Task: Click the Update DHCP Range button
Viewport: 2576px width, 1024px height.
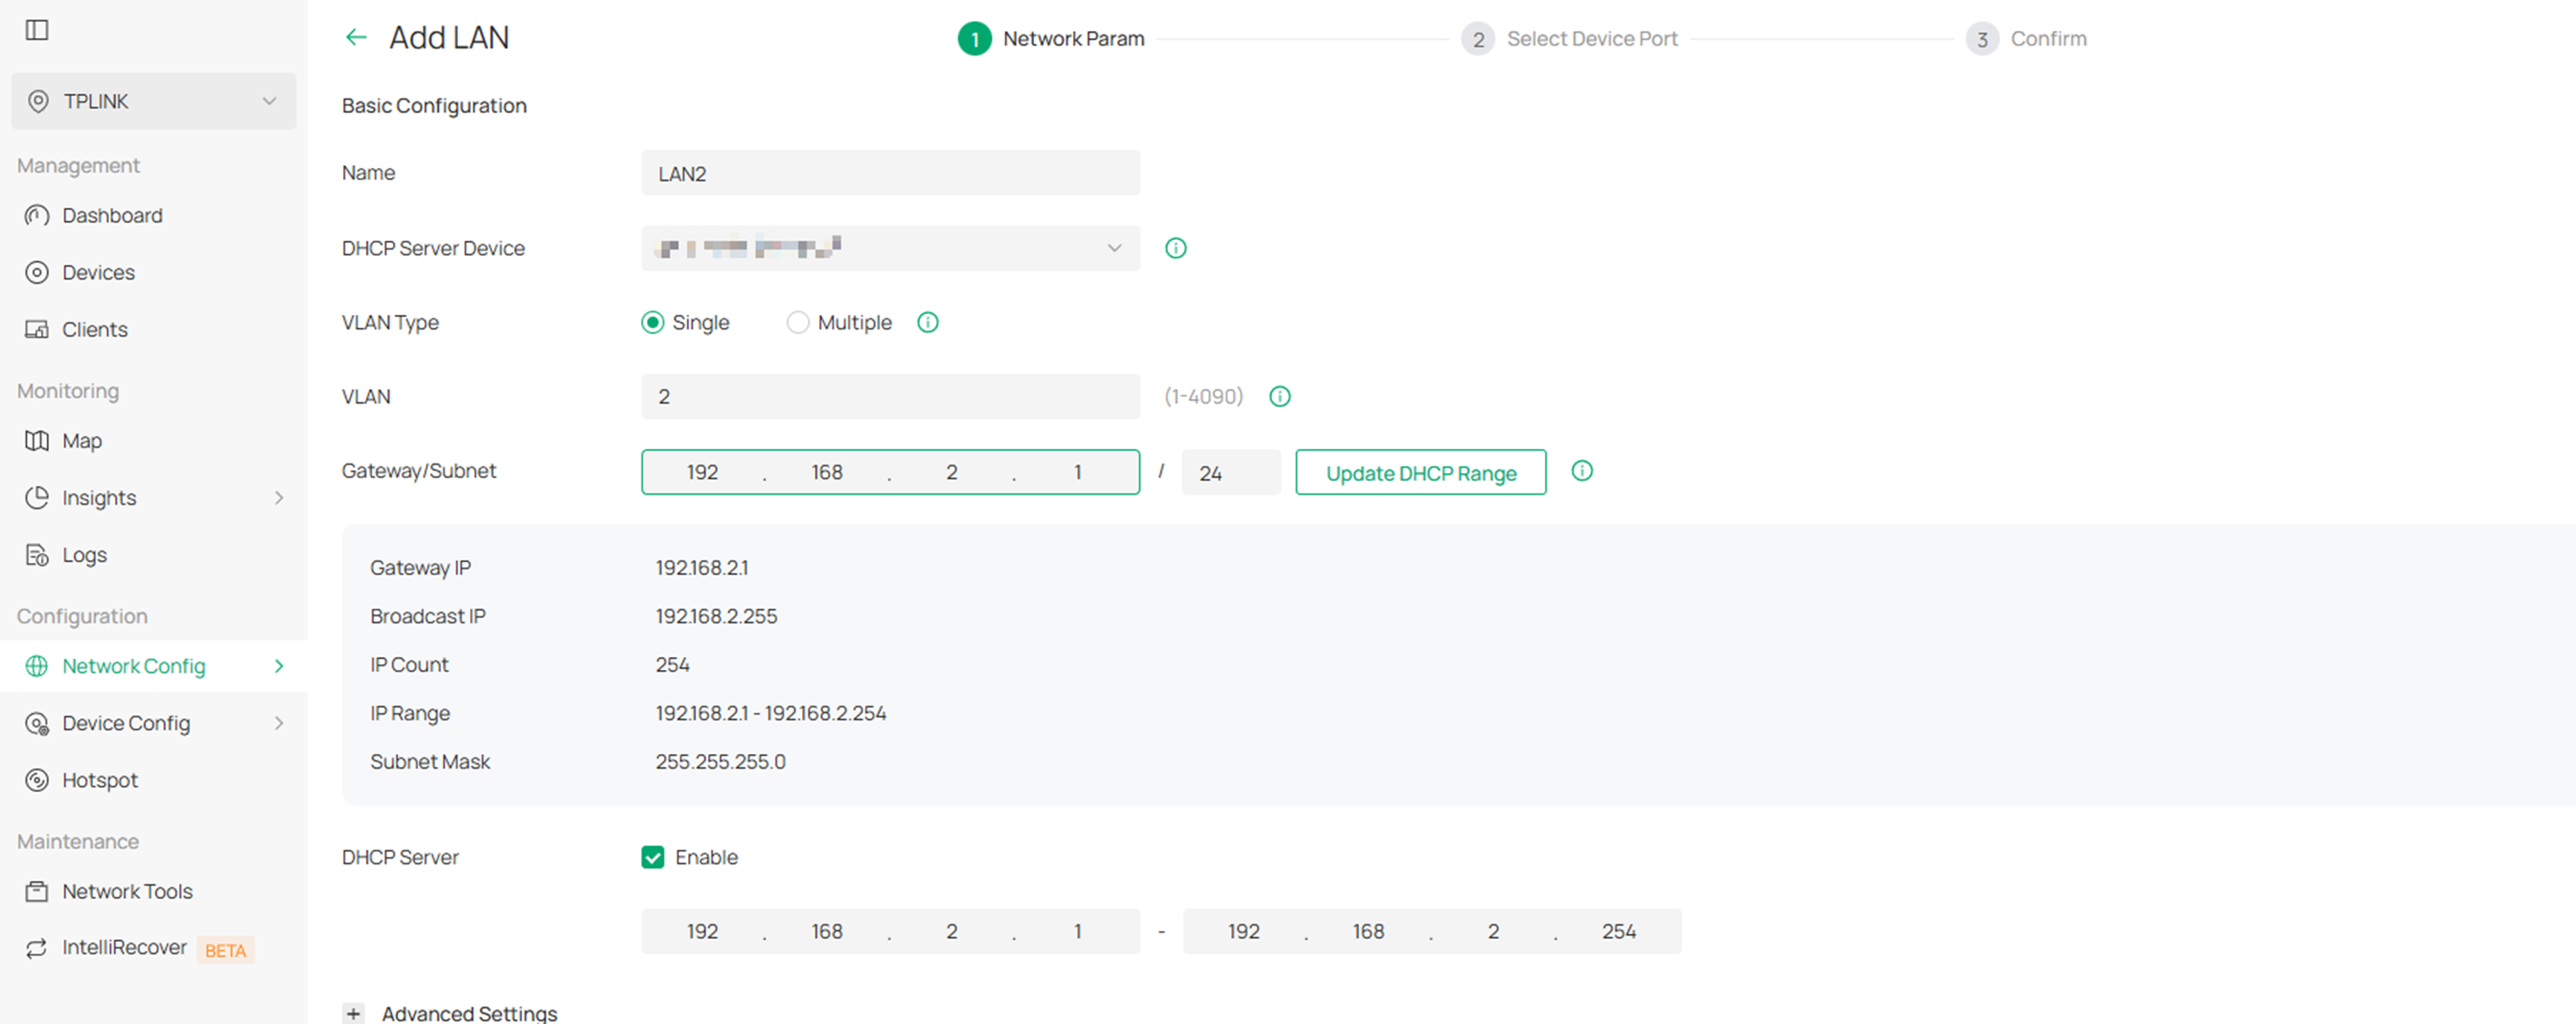Action: tap(1420, 472)
